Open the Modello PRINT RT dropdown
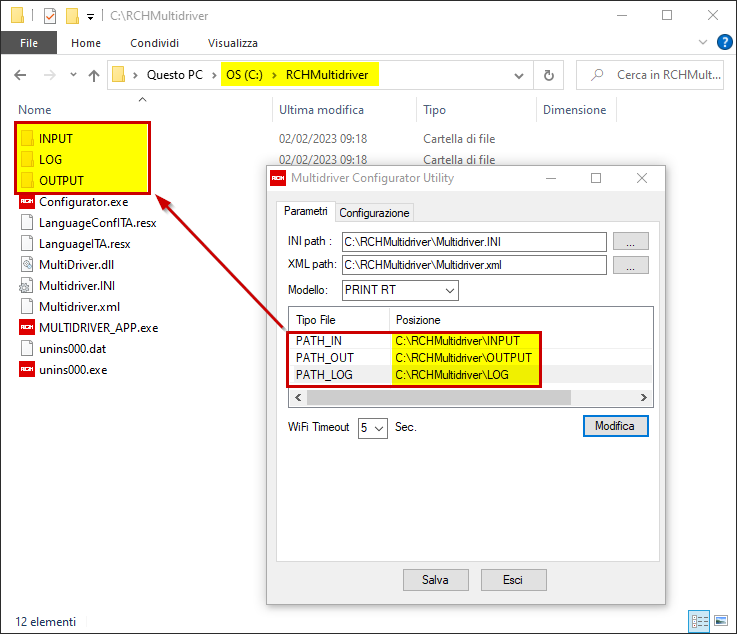 [x=400, y=290]
